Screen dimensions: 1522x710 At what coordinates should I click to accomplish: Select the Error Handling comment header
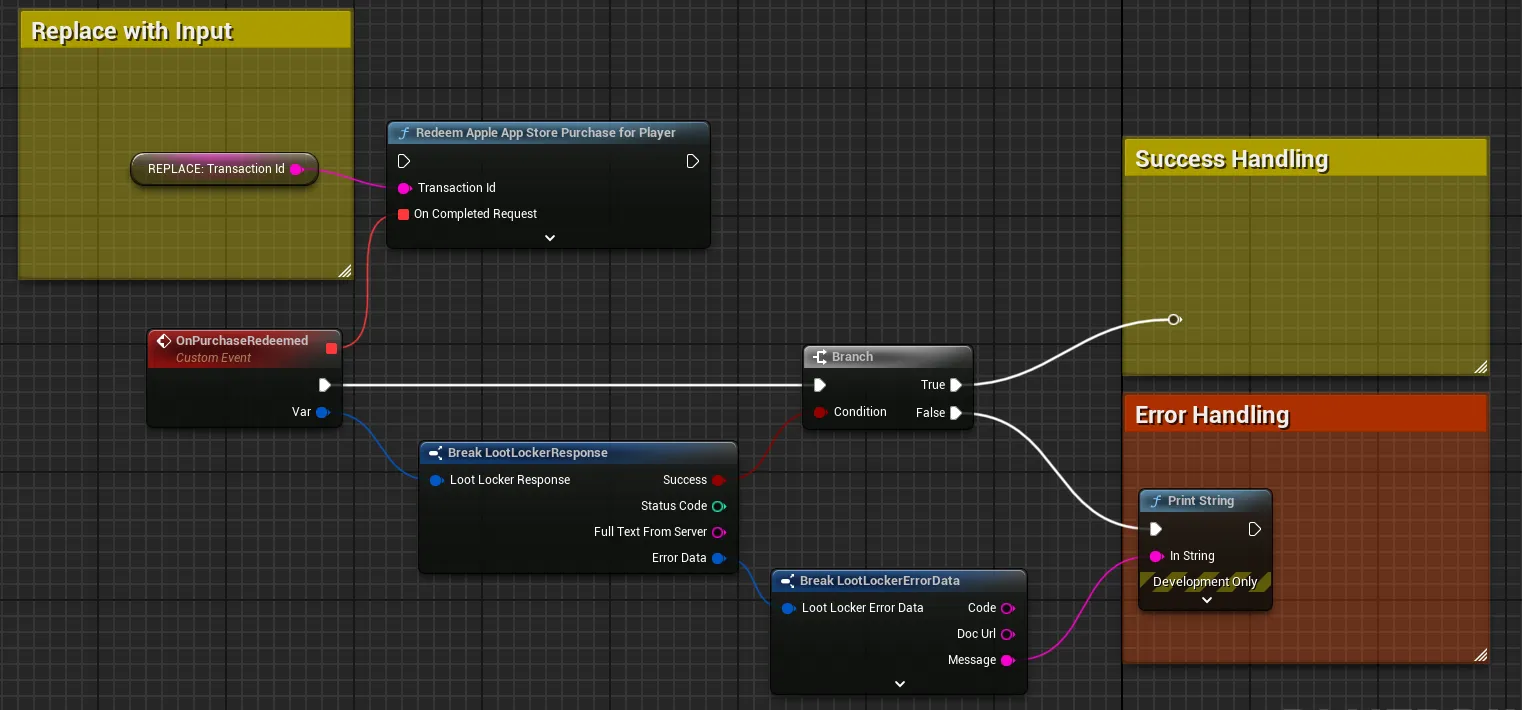click(x=1305, y=414)
